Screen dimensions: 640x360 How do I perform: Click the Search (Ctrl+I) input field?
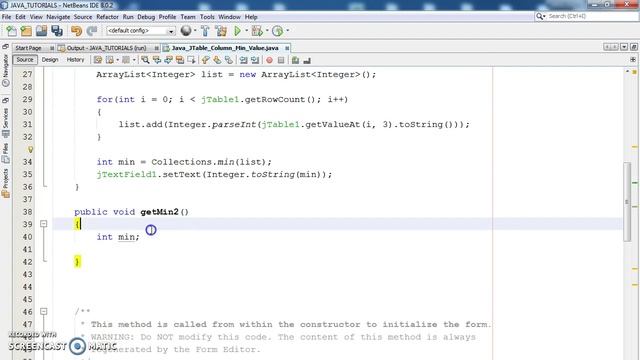[x=592, y=16]
